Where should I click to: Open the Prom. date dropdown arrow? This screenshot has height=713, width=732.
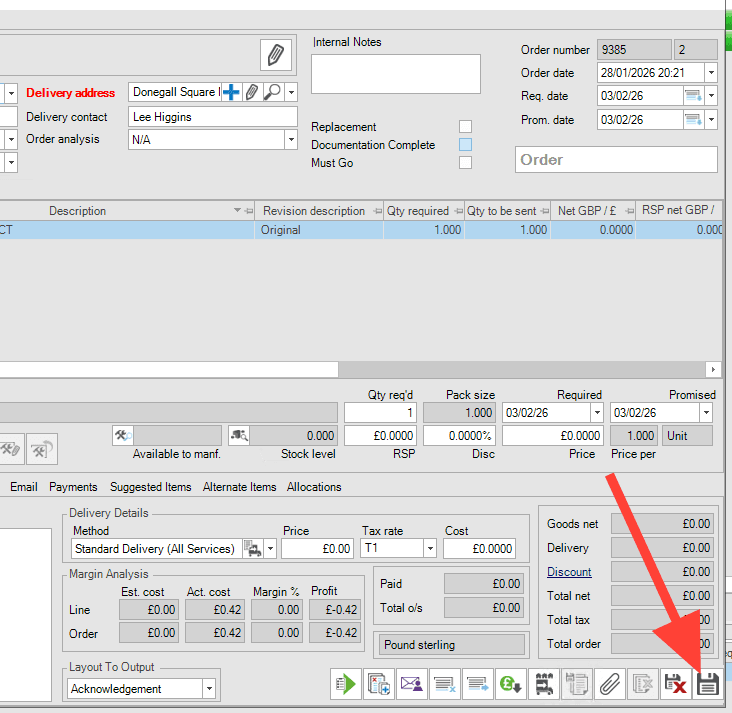coord(711,120)
